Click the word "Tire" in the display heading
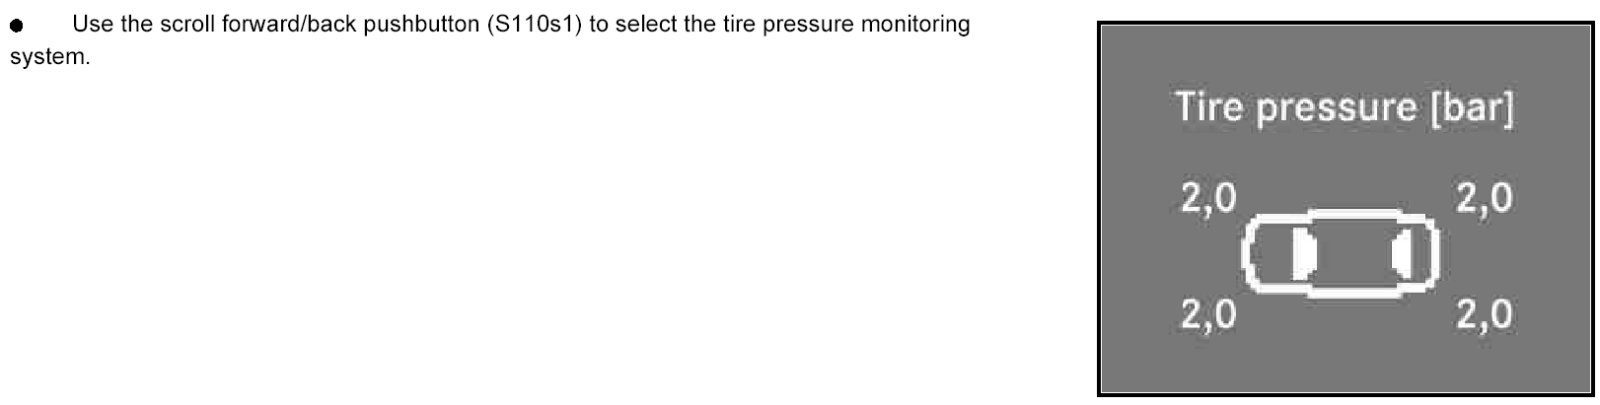The height and width of the screenshot is (405, 1600). pyautogui.click(x=1210, y=107)
